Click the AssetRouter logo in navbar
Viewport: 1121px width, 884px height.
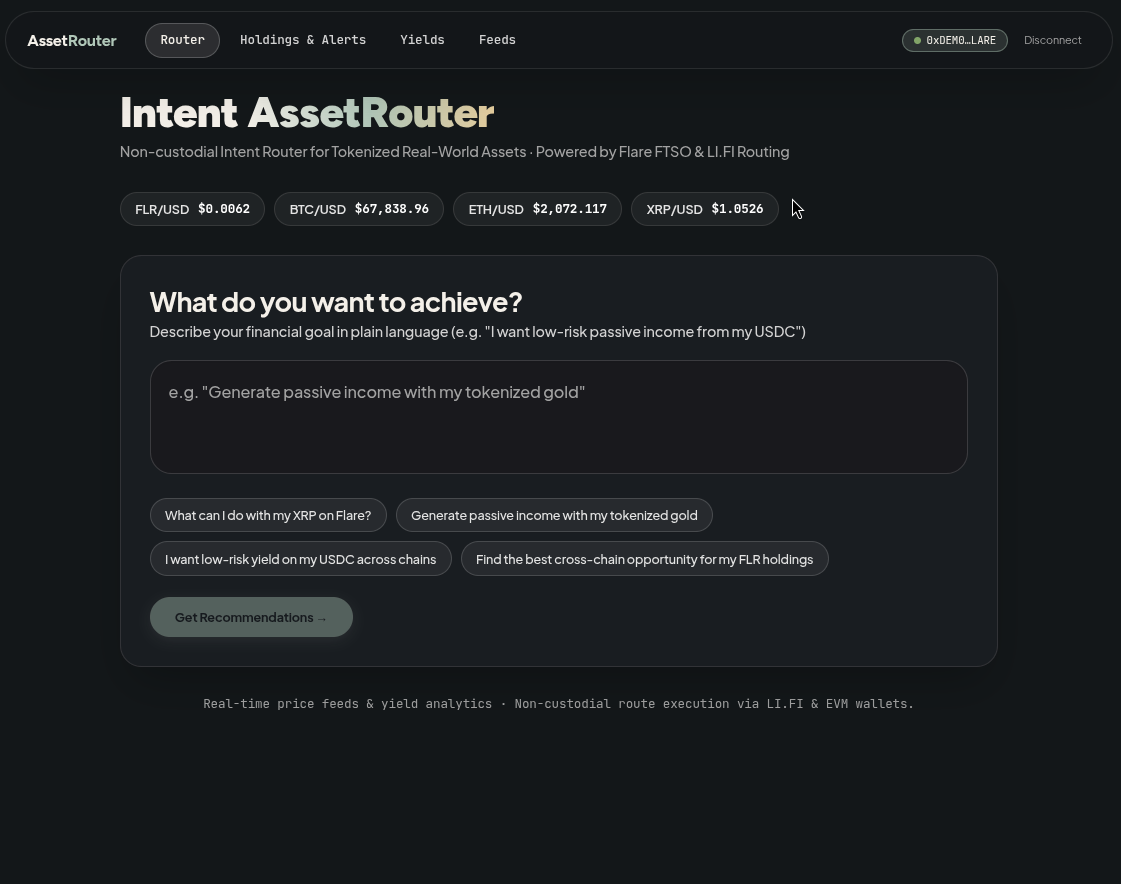[x=71, y=41]
